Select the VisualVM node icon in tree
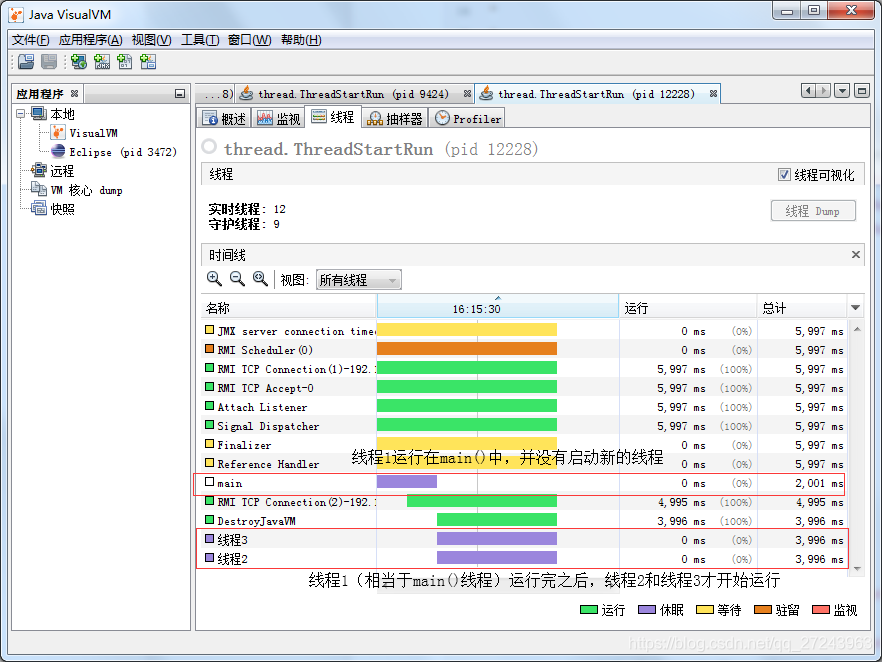This screenshot has height=662, width=882. [x=58, y=133]
